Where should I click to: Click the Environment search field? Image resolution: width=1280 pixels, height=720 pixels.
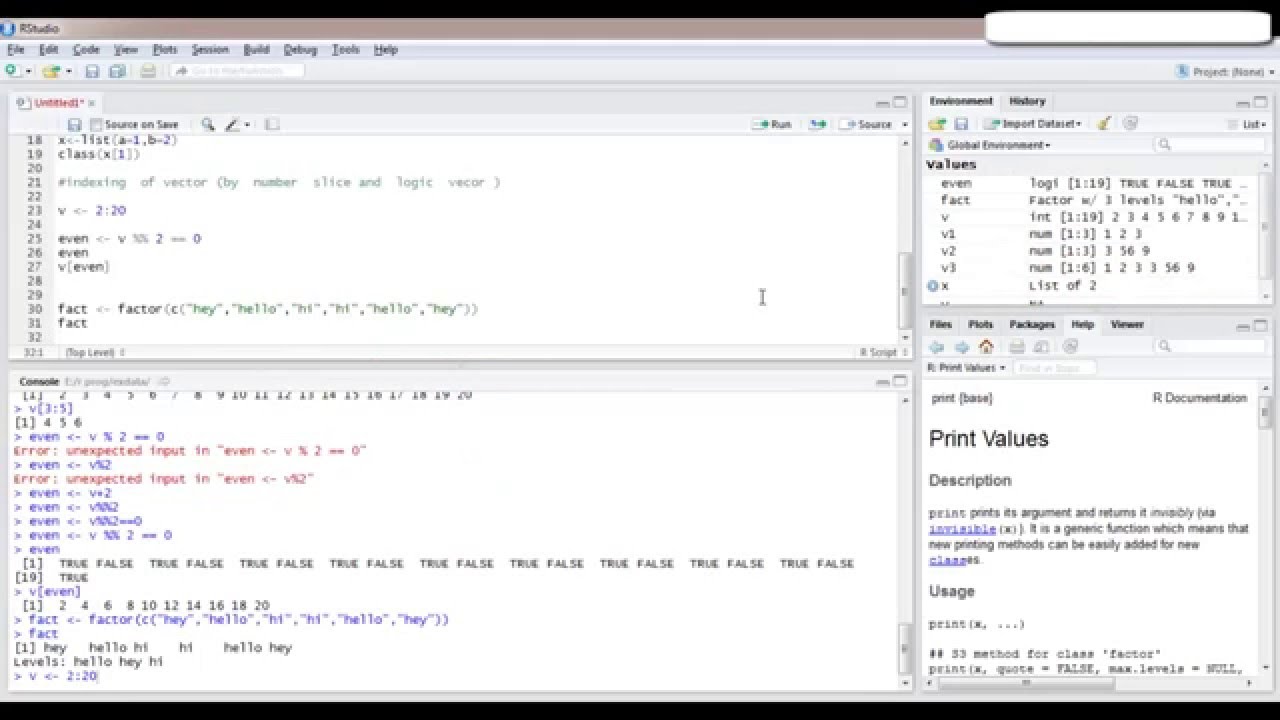[x=1210, y=145]
